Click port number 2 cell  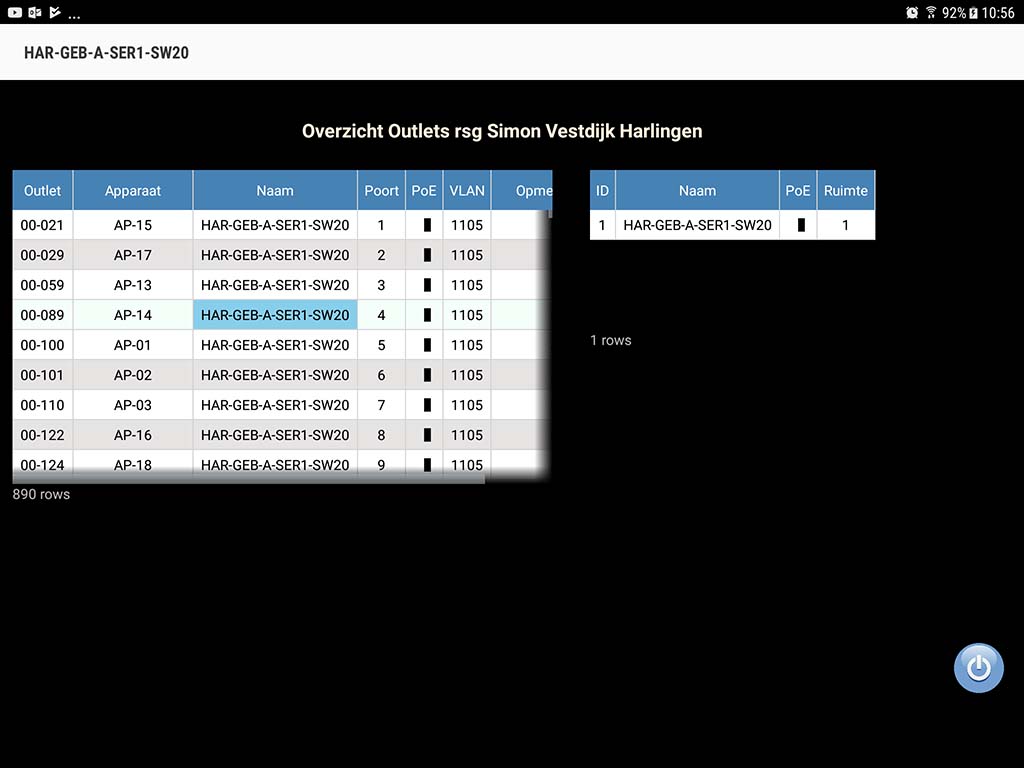pos(381,255)
